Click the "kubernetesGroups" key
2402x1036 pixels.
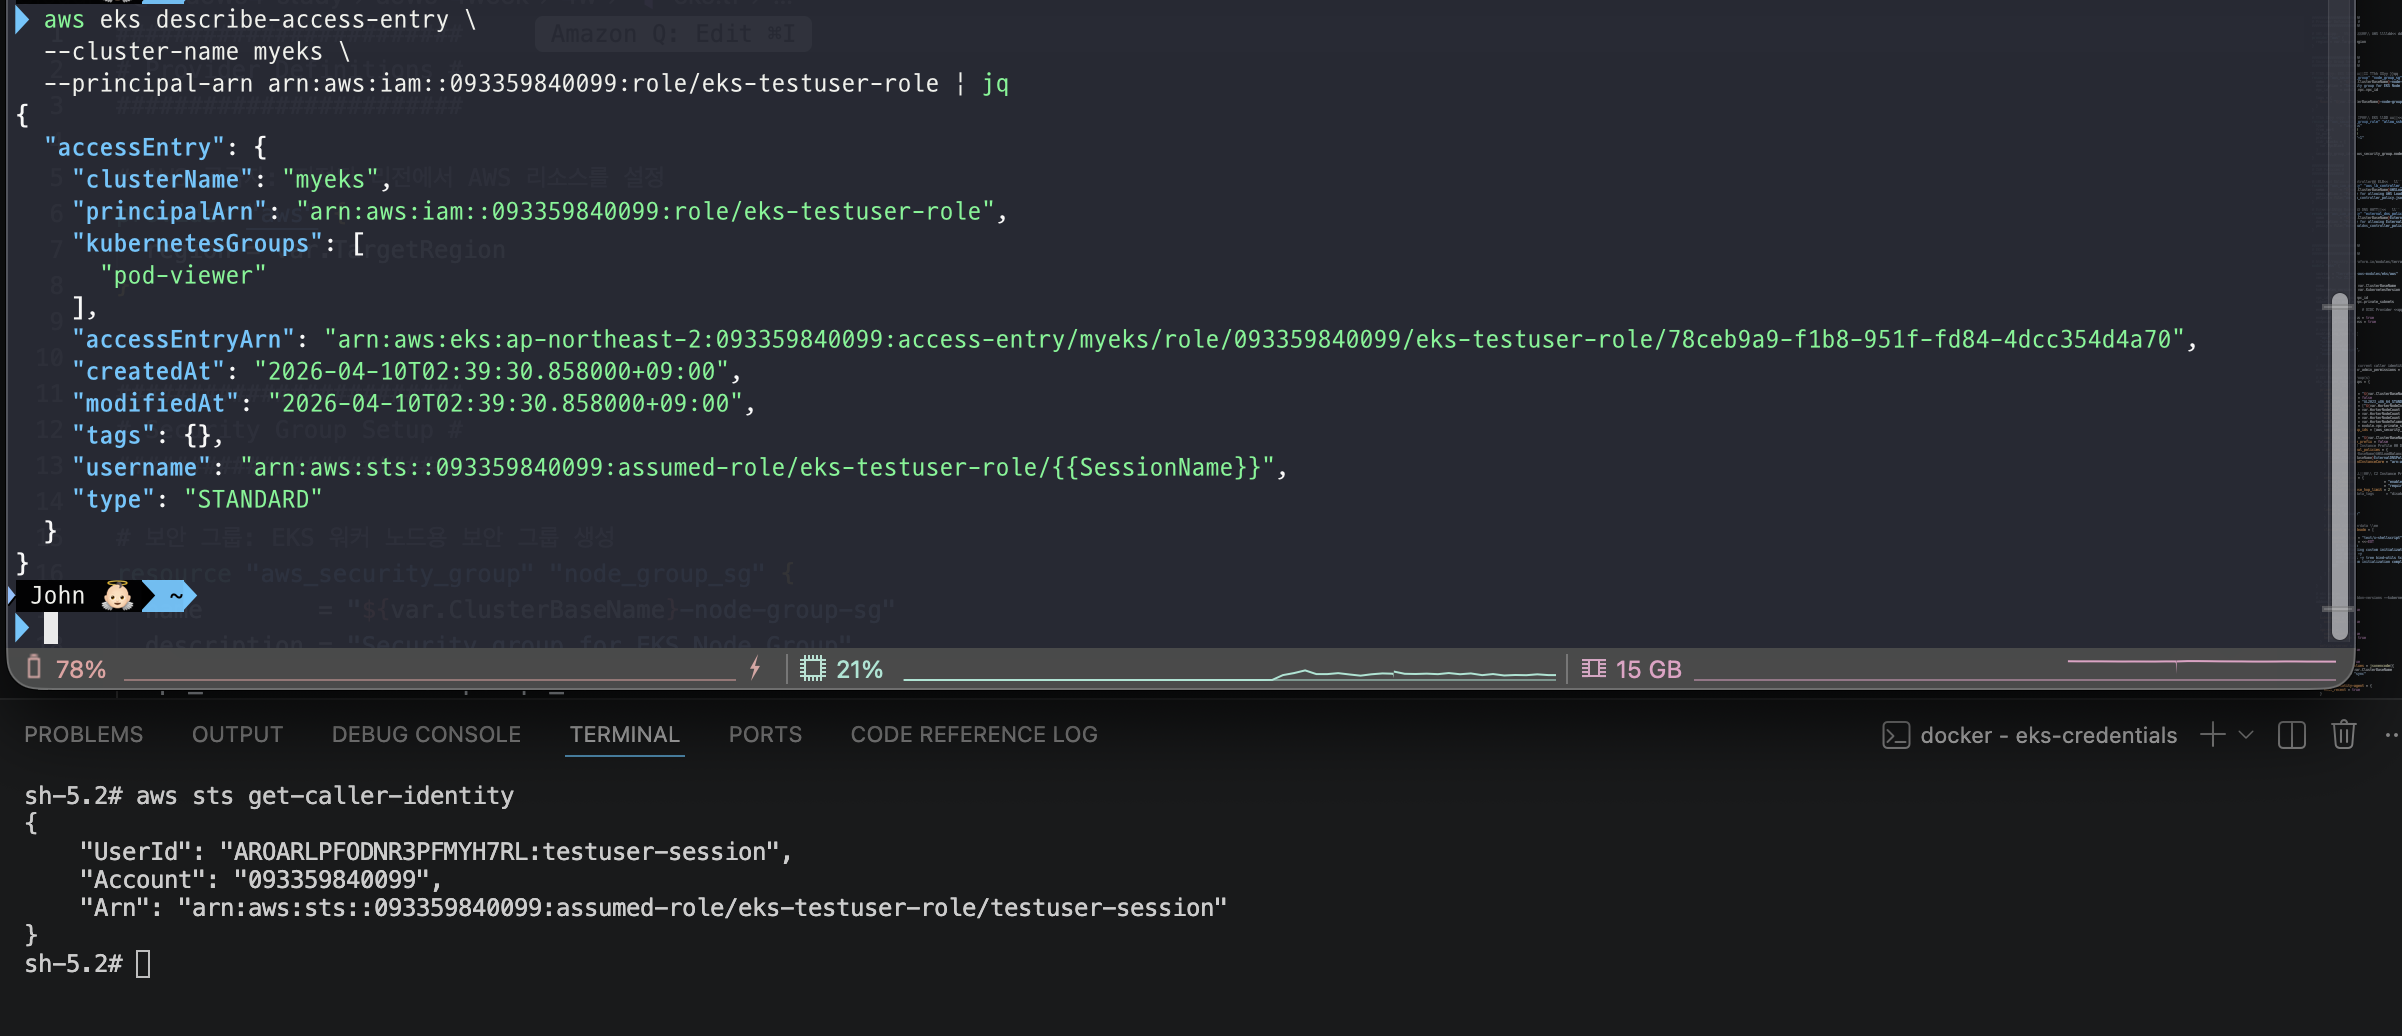(x=197, y=244)
